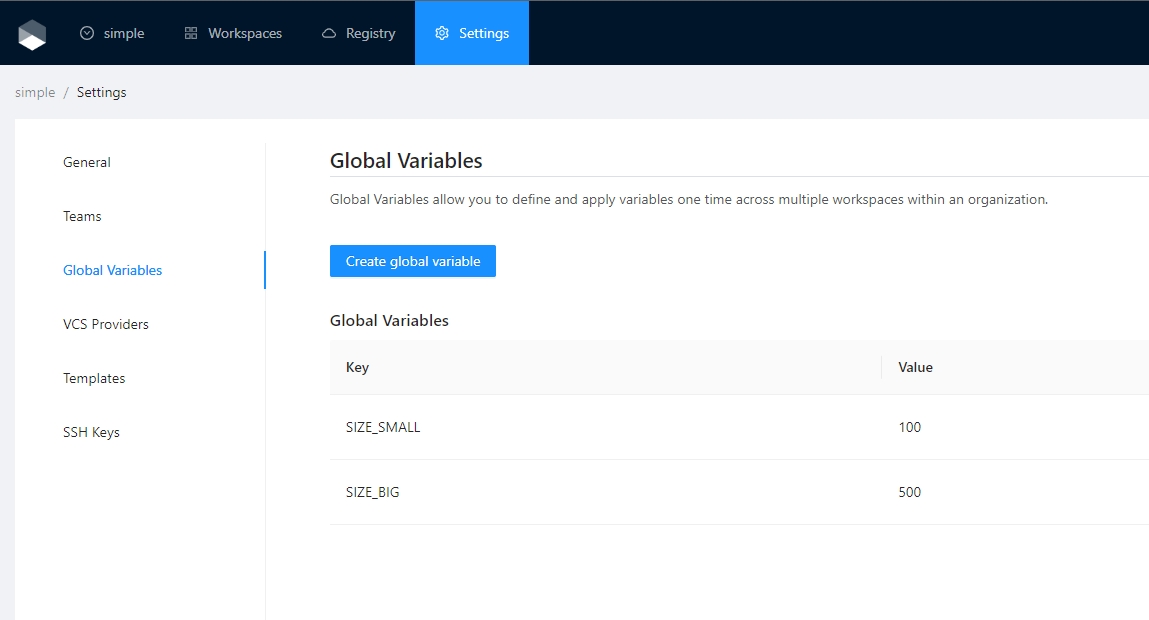
Task: Navigate to Templates settings
Action: (x=94, y=378)
